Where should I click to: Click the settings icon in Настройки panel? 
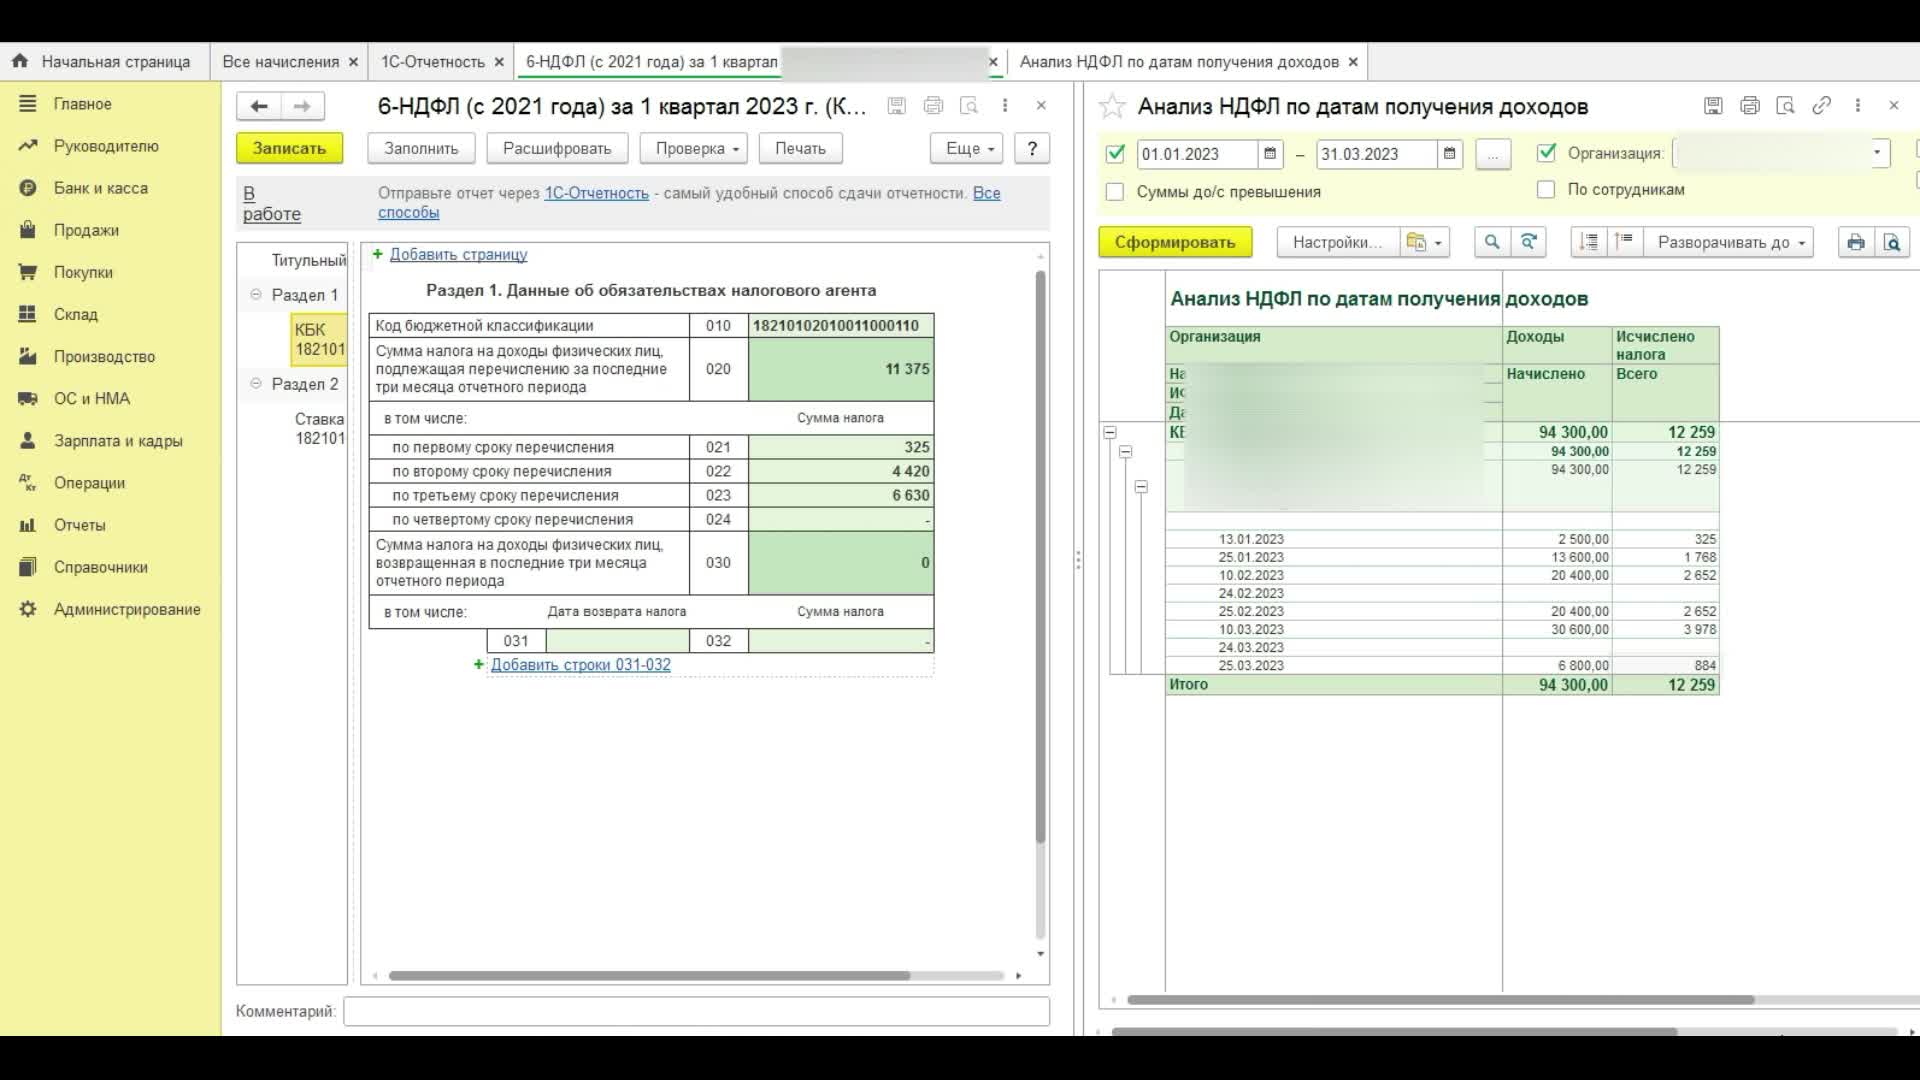point(1416,241)
